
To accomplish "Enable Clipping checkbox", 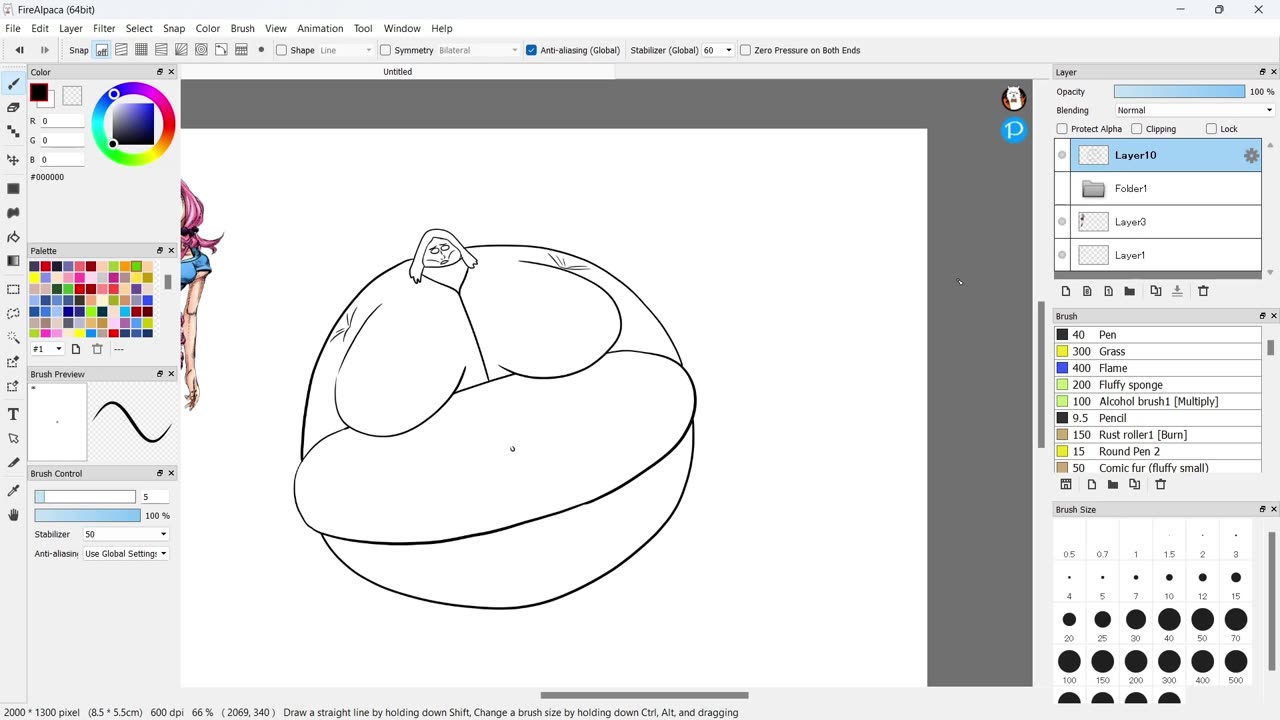I will click(1137, 129).
